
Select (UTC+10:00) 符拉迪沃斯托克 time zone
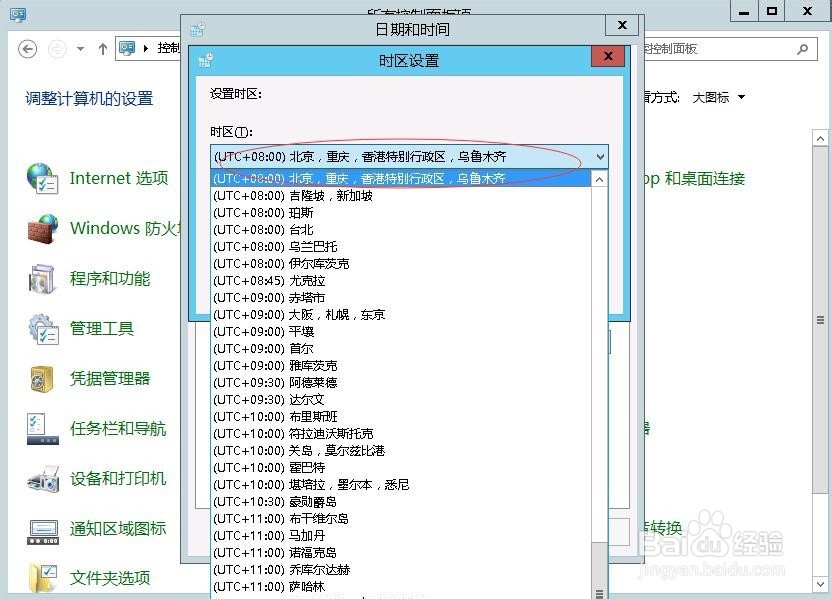tap(401, 433)
